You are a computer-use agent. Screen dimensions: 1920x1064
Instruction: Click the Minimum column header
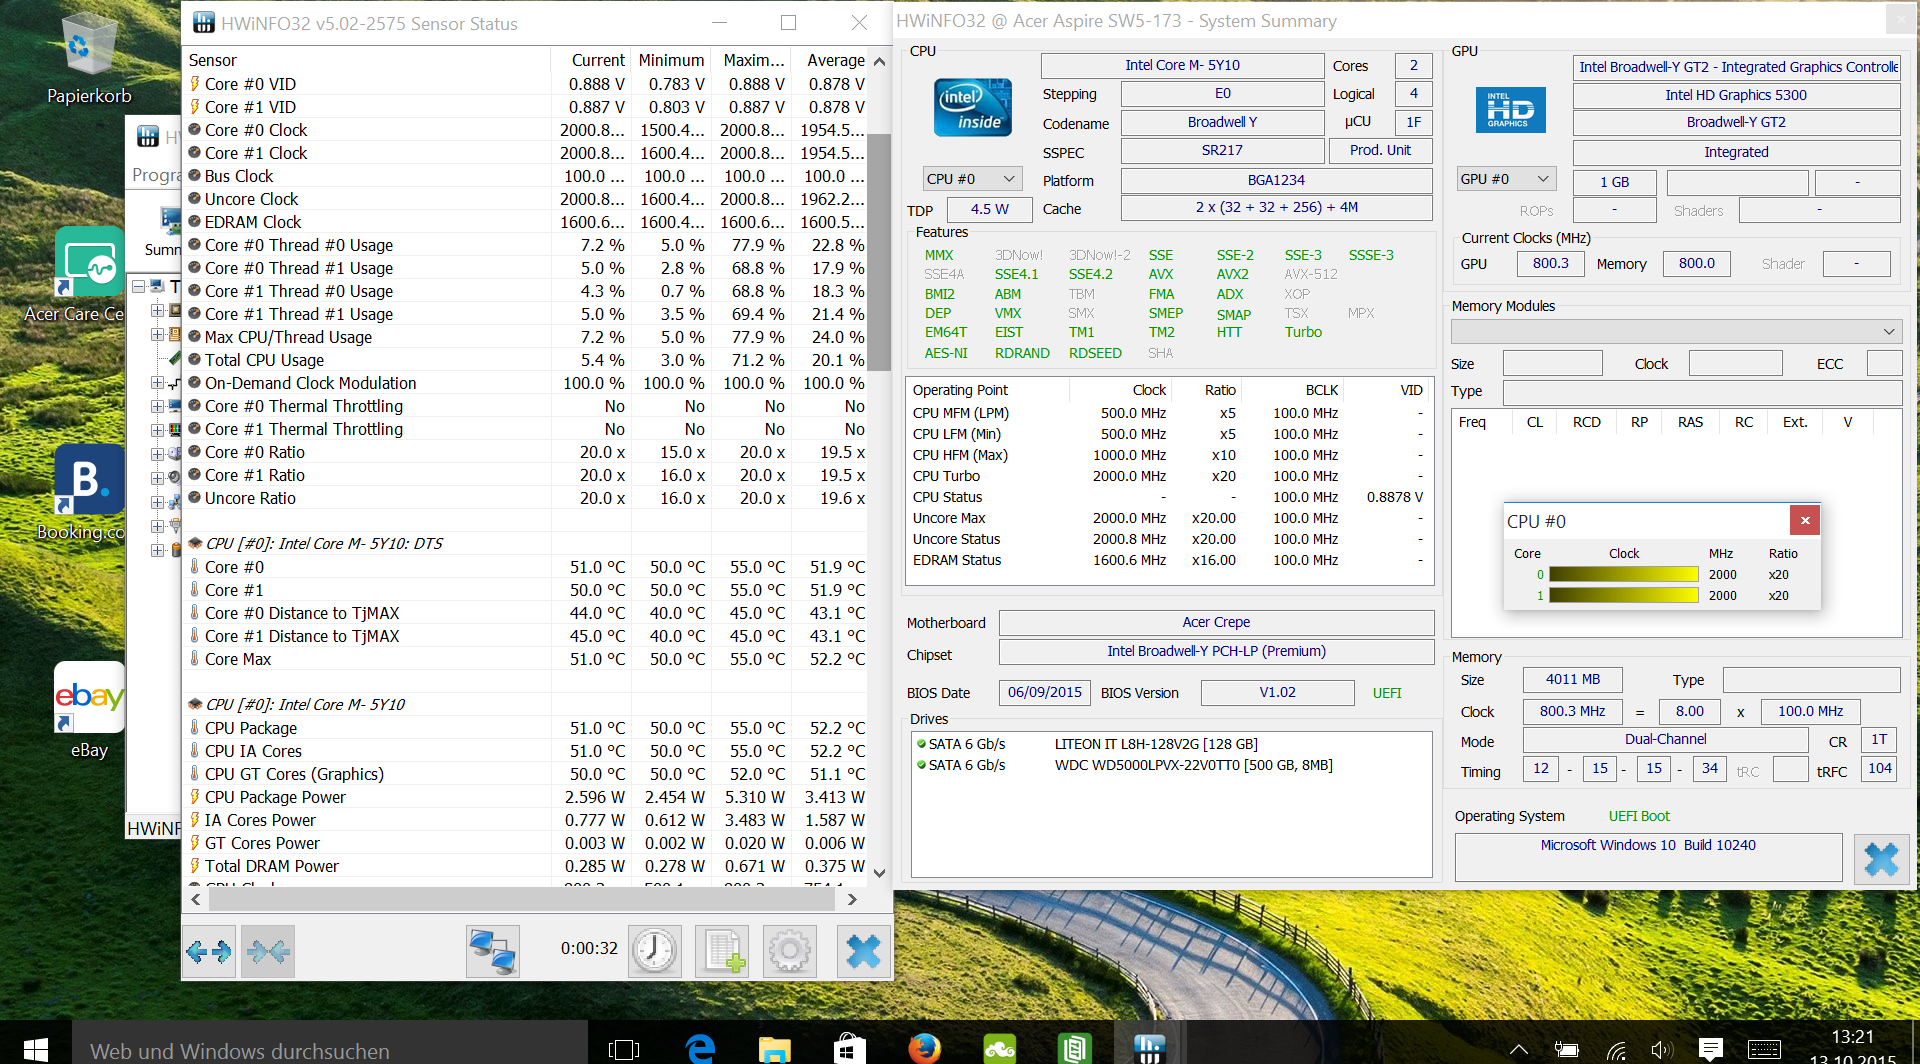[671, 60]
